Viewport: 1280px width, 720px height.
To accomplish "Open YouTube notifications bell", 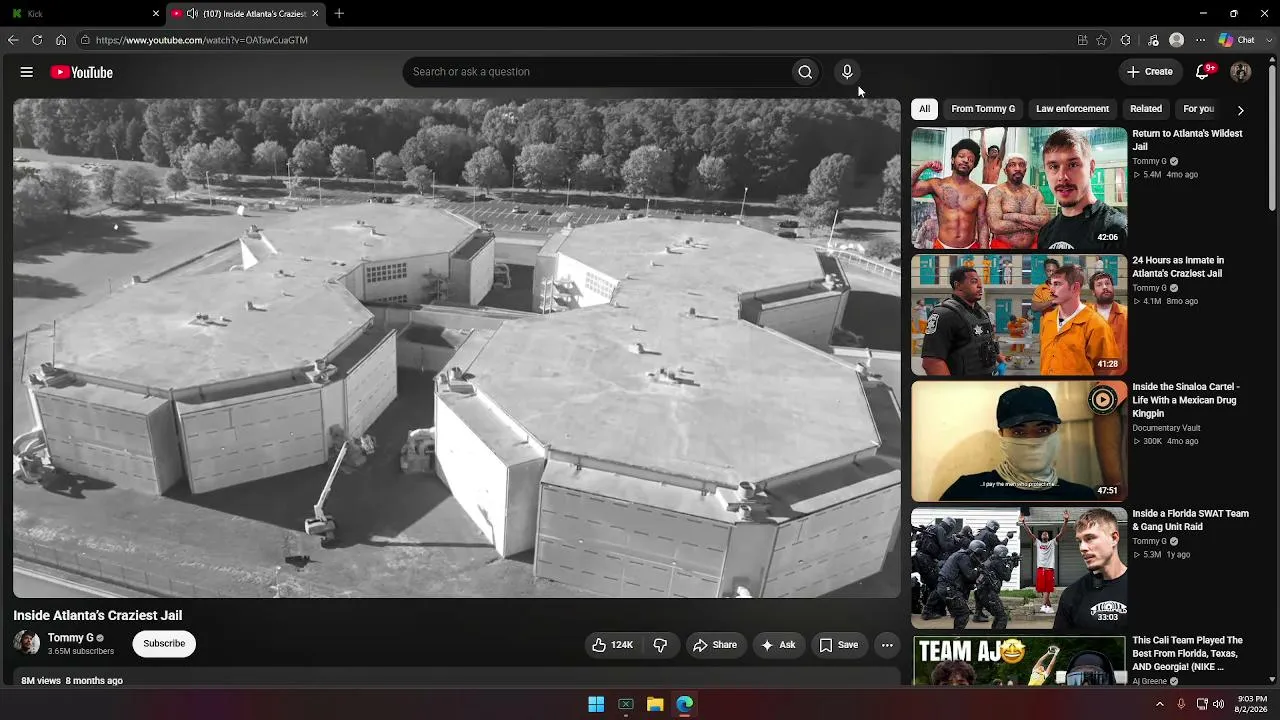I will (x=1204, y=72).
